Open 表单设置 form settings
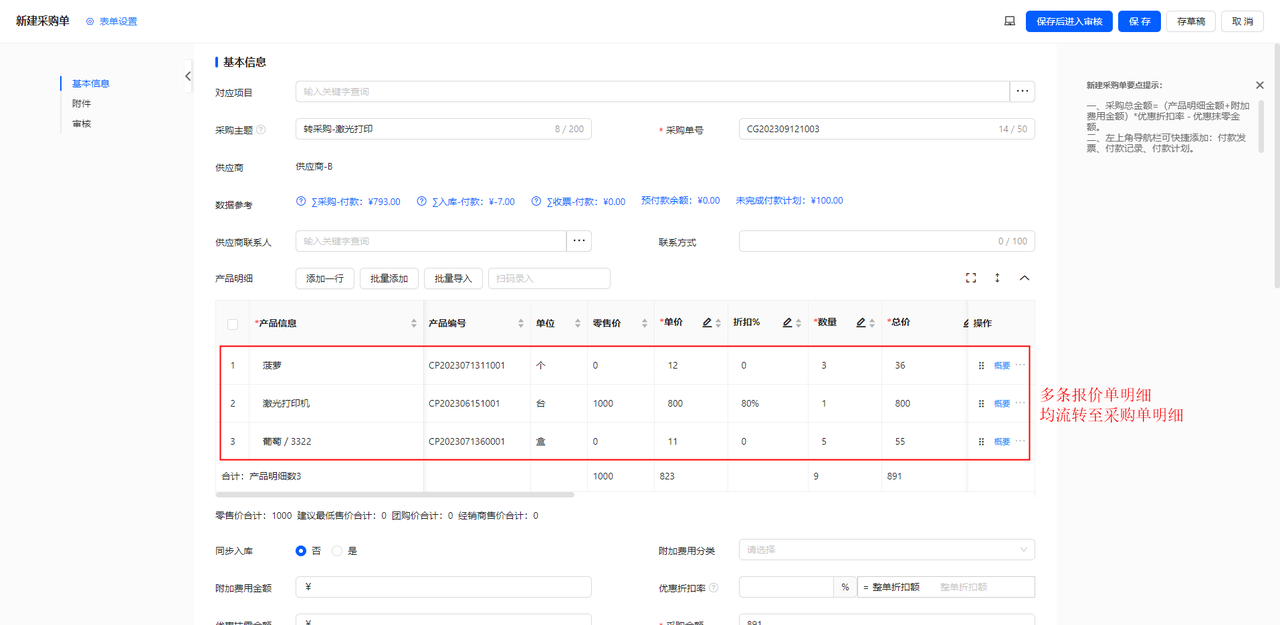The image size is (1280, 625). 111,21
